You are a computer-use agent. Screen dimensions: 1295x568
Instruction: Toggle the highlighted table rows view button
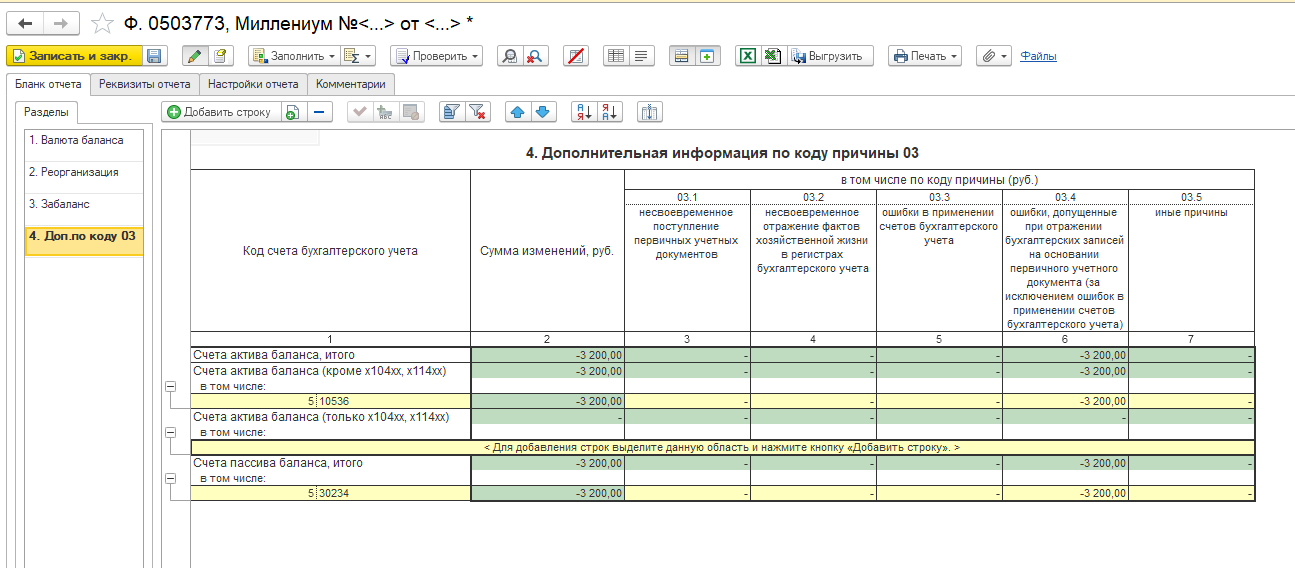click(681, 56)
